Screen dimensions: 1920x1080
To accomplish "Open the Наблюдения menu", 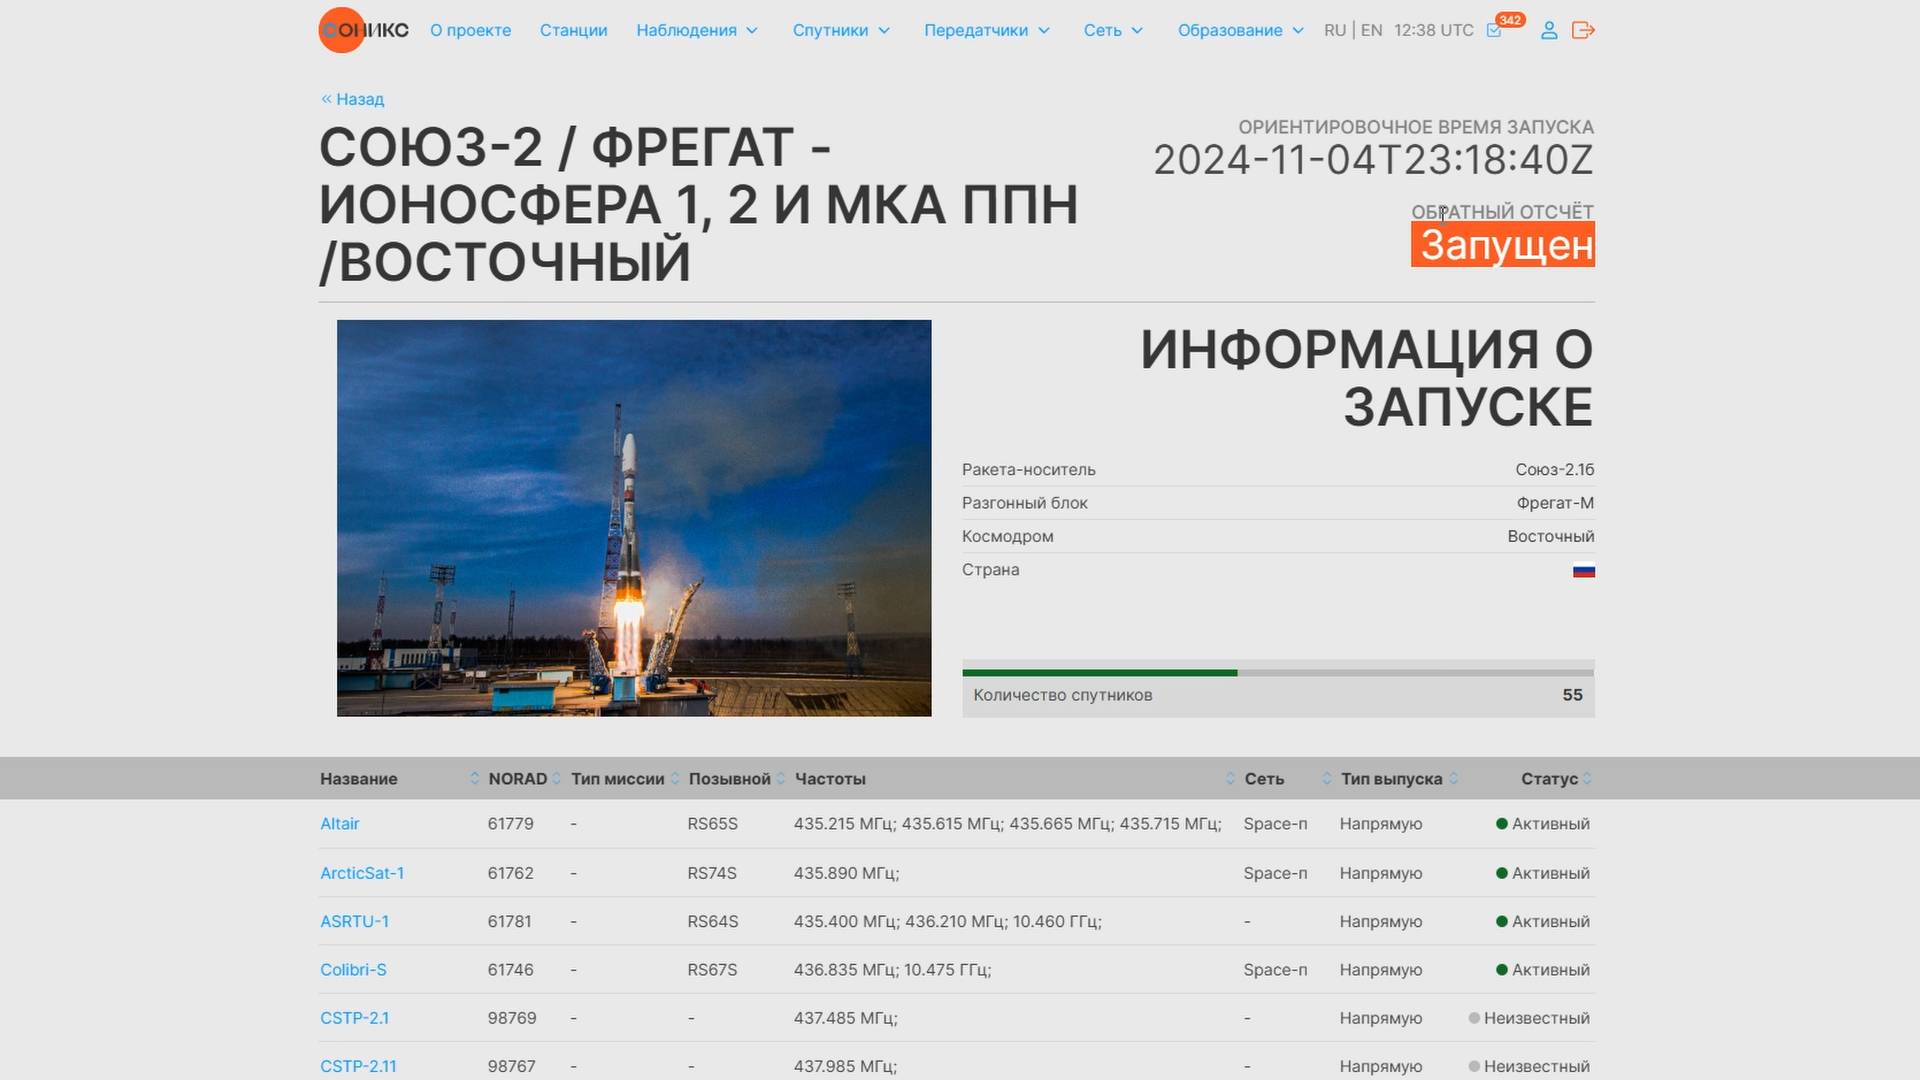I will click(x=697, y=30).
